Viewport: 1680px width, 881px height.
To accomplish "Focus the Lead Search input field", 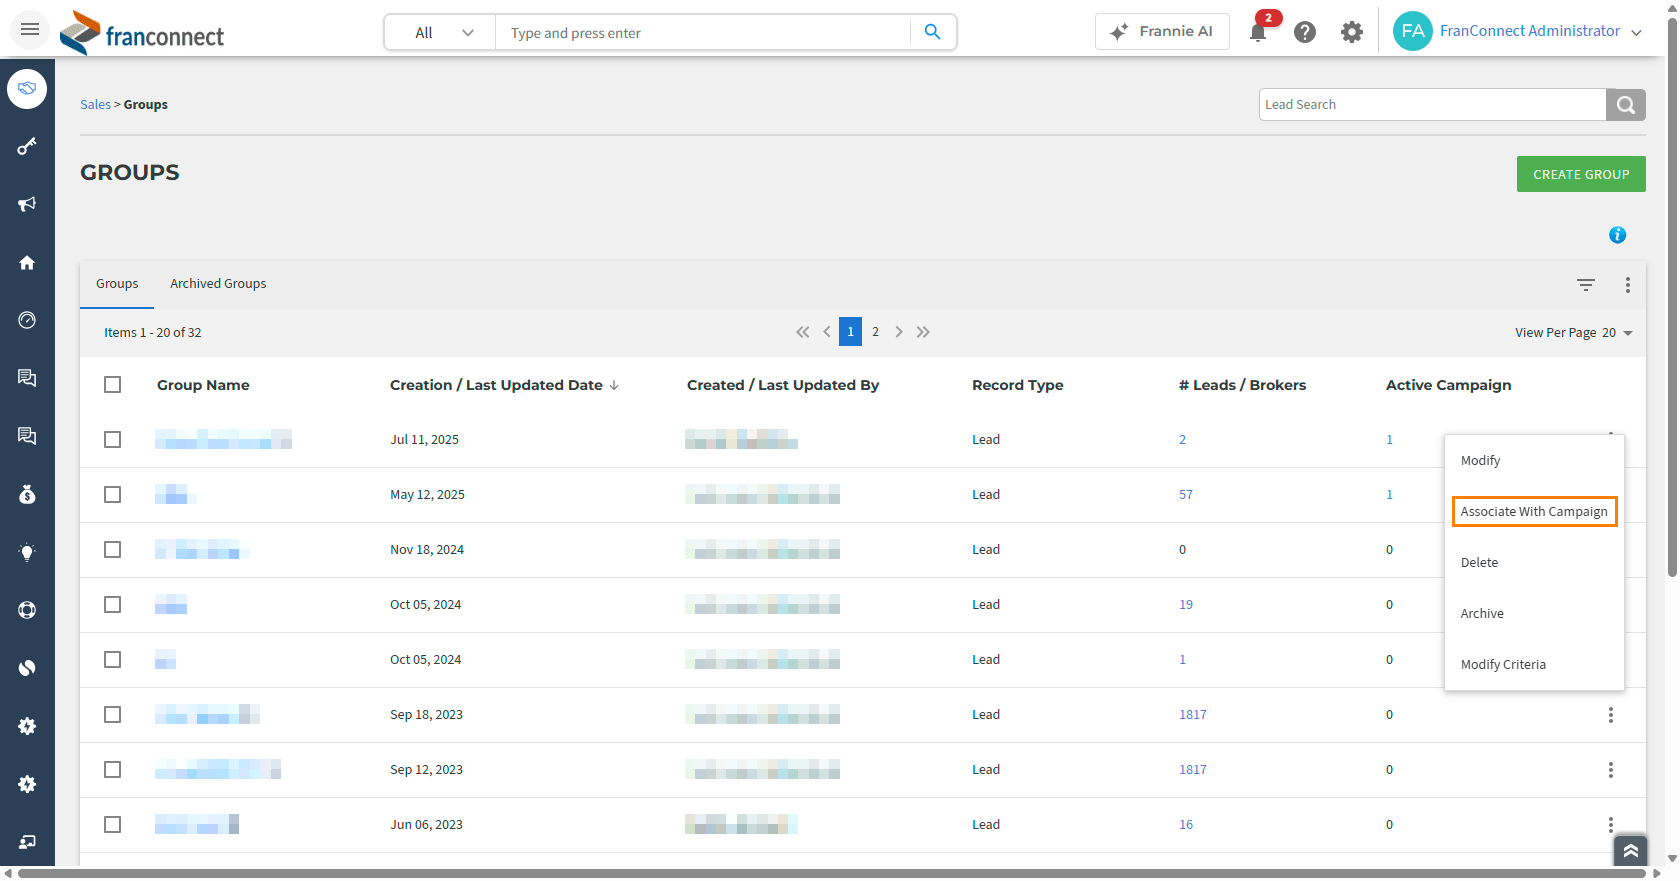I will [x=1432, y=105].
